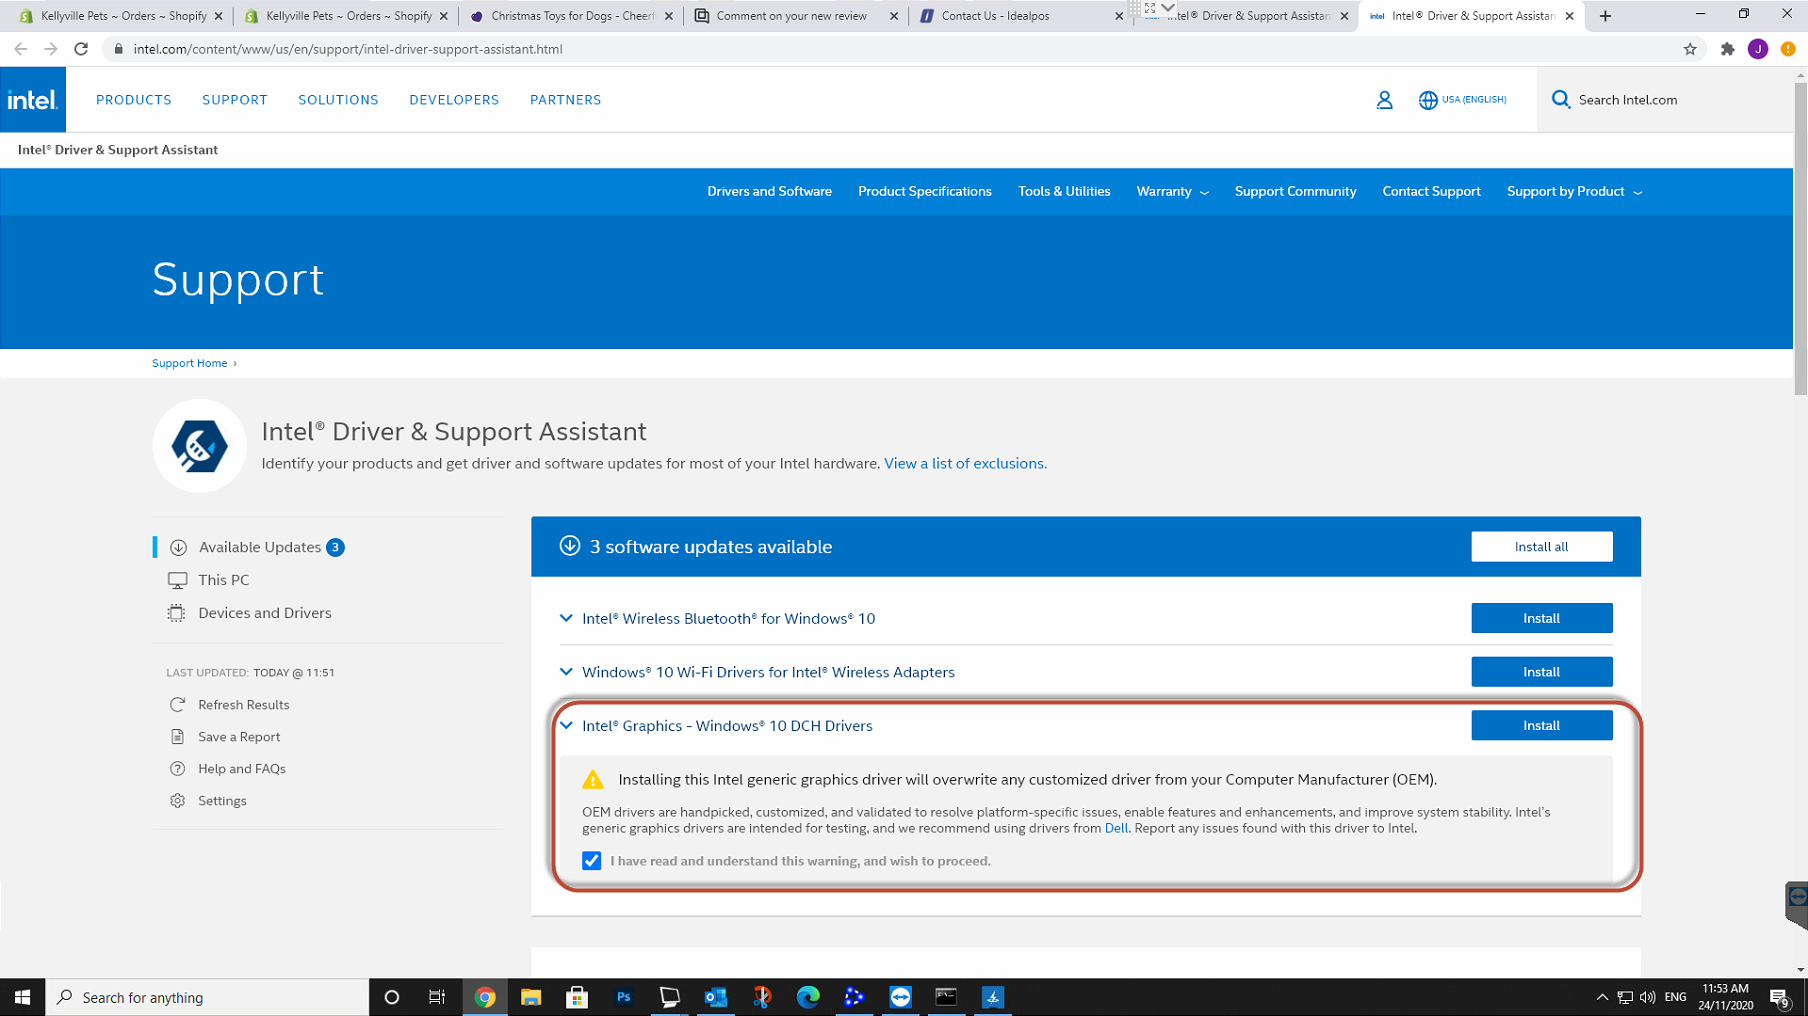The height and width of the screenshot is (1016, 1808).
Task: Click the Help and FAQs question icon
Action: click(x=177, y=769)
